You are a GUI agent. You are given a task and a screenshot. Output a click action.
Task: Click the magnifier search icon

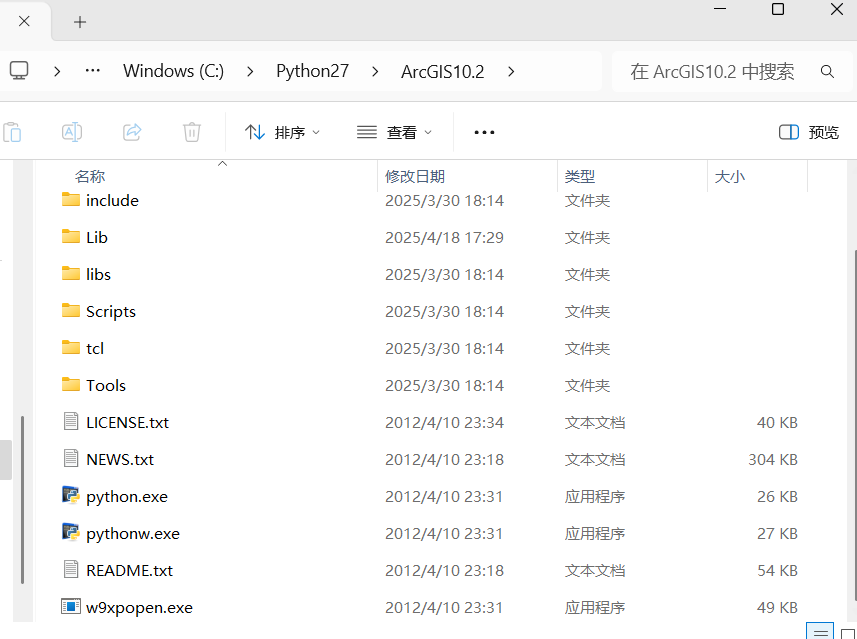click(x=827, y=72)
